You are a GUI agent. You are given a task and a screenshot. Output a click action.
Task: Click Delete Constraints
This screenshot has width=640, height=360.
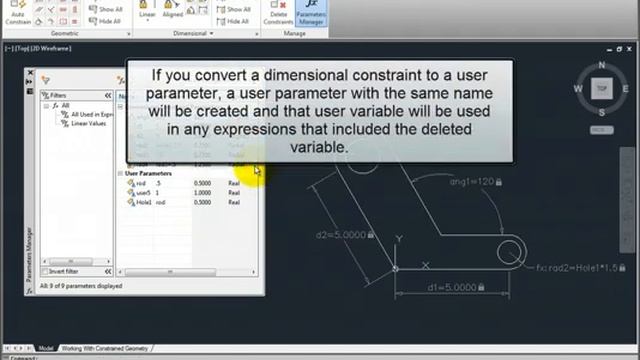[278, 13]
